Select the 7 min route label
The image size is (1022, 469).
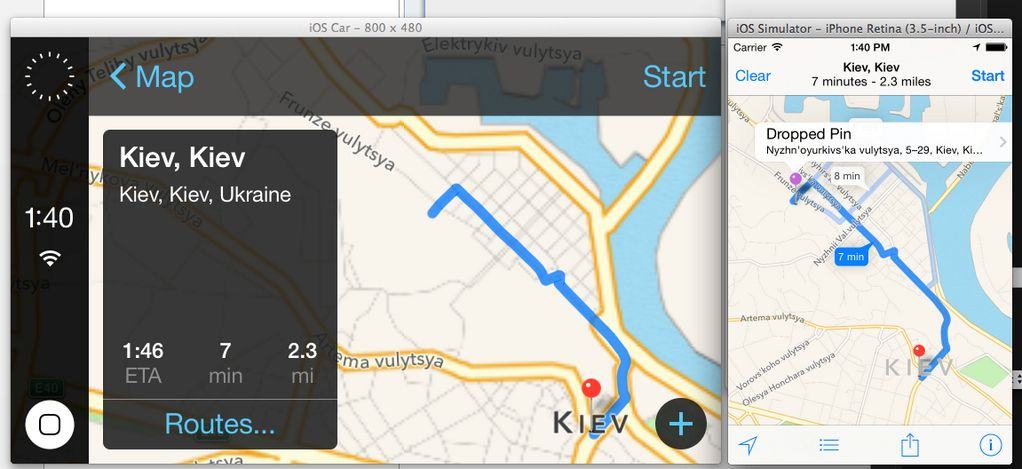click(851, 257)
